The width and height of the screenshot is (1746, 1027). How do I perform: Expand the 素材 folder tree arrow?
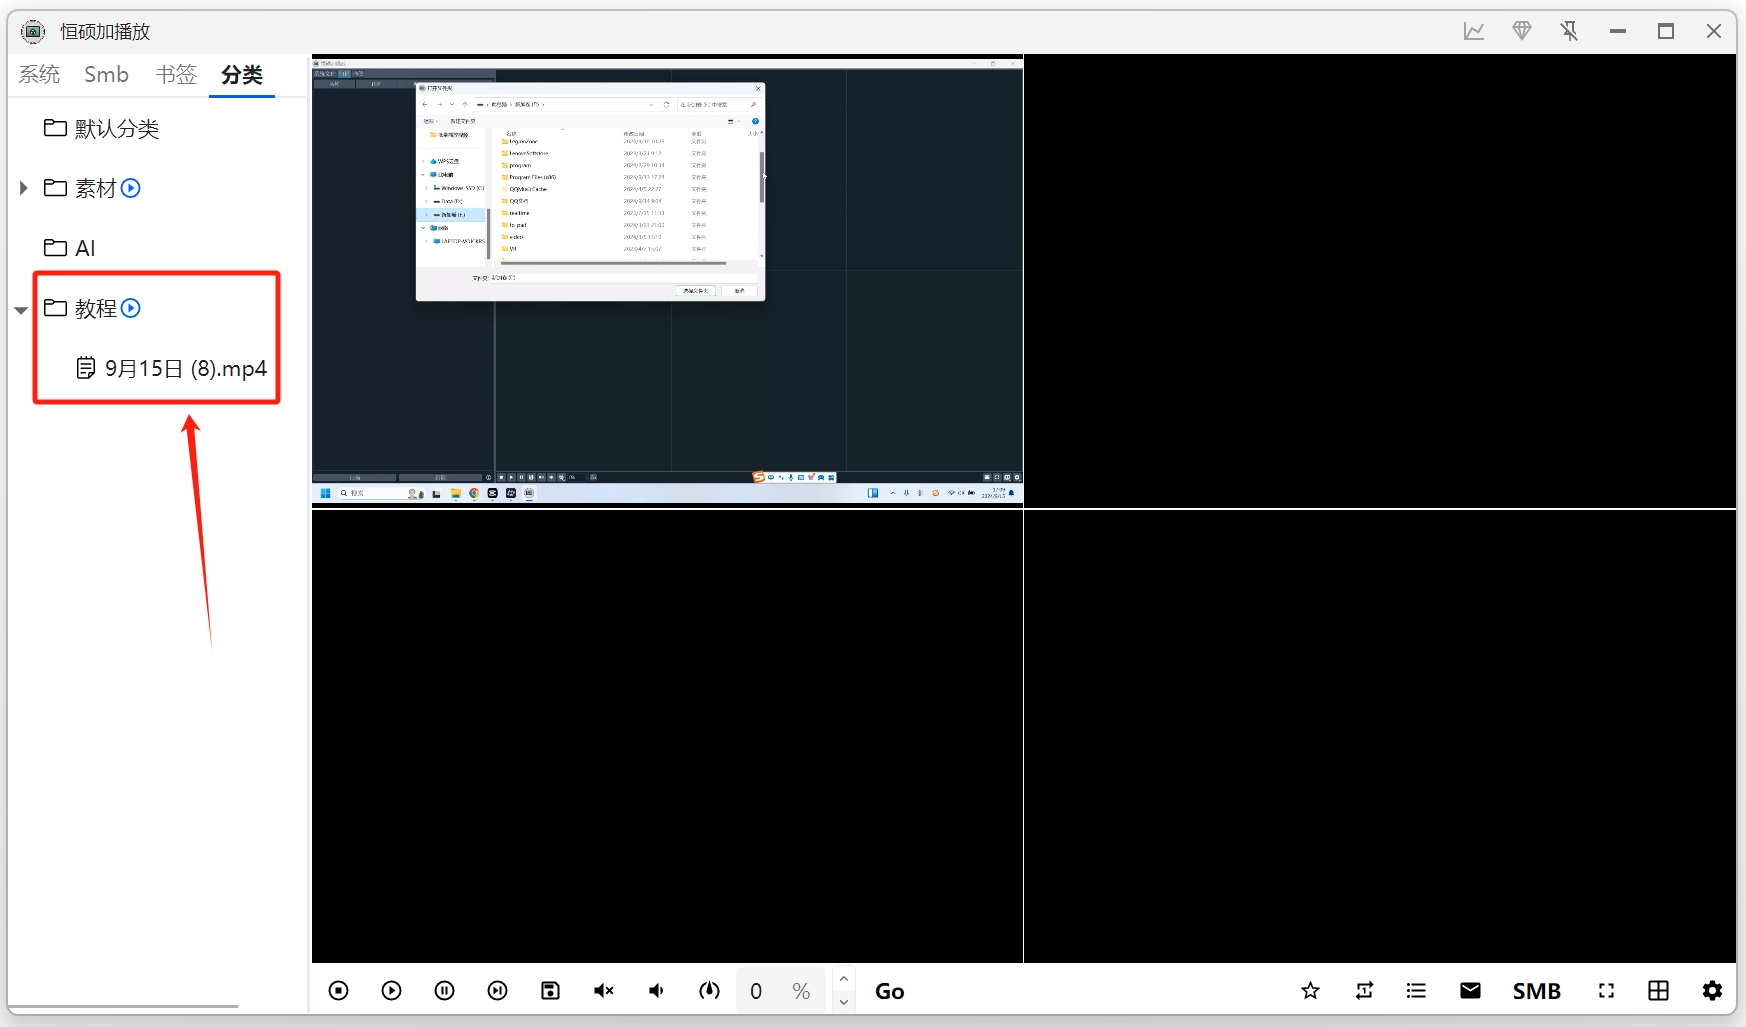[x=24, y=188]
